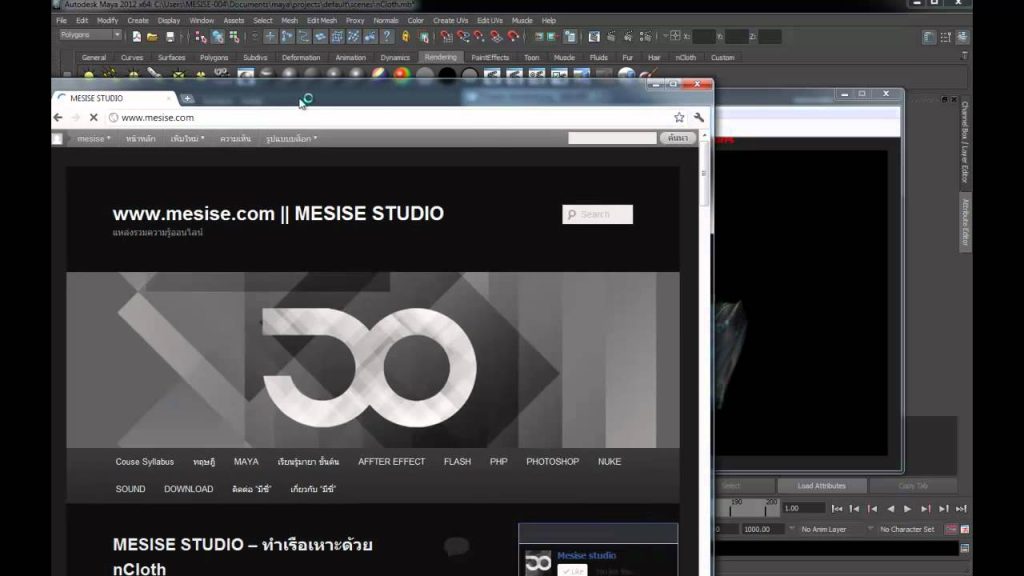Screen dimensions: 1024x576
Task: Open the MAYA link in site navigation
Action: click(246, 462)
